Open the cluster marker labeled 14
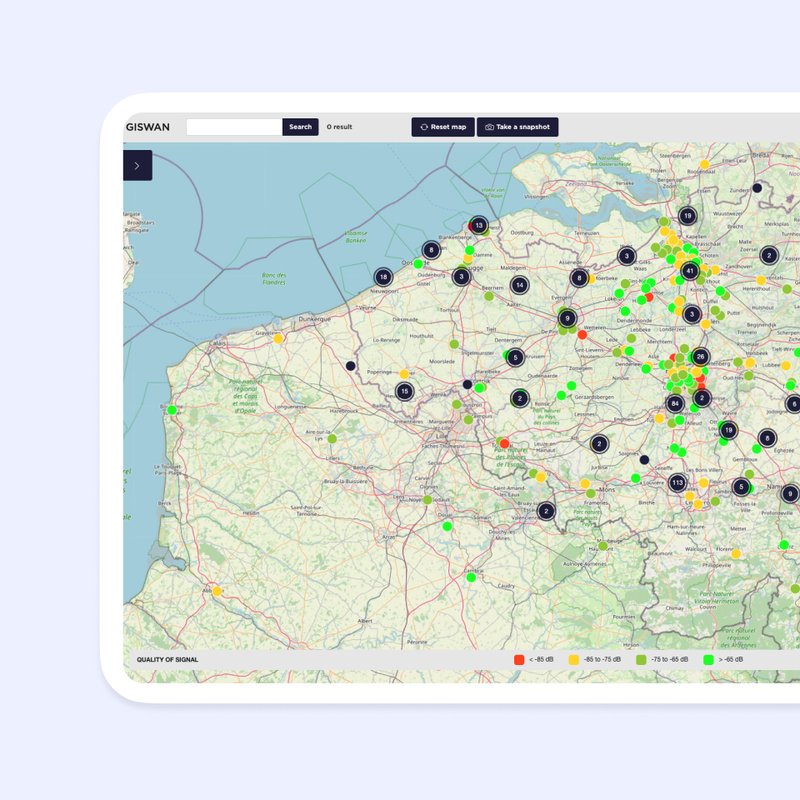Viewport: 800px width, 800px height. tap(519, 285)
